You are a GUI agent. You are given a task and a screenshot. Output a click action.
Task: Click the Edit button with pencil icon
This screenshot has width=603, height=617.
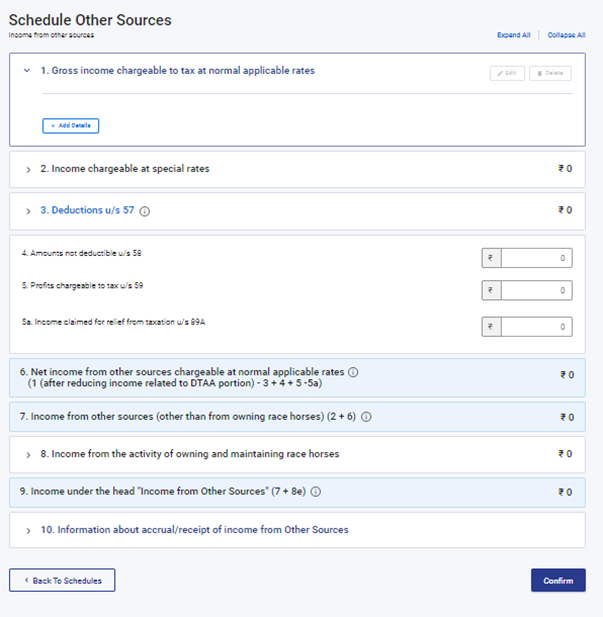[507, 73]
